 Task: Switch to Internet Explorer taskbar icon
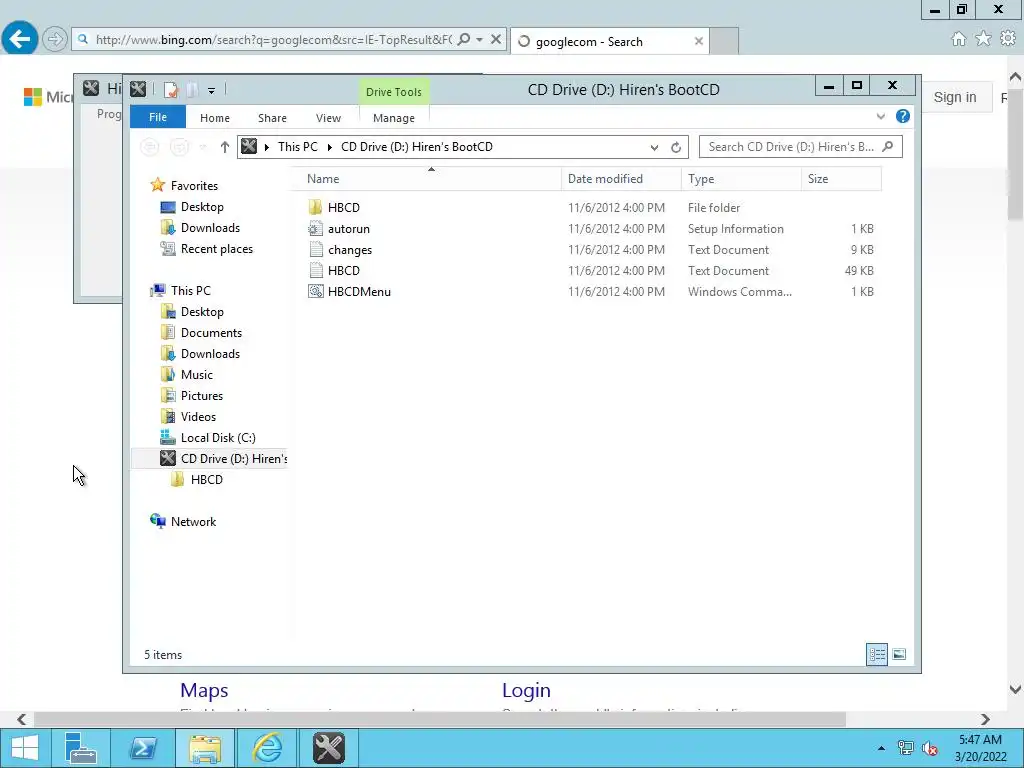pyautogui.click(x=267, y=748)
